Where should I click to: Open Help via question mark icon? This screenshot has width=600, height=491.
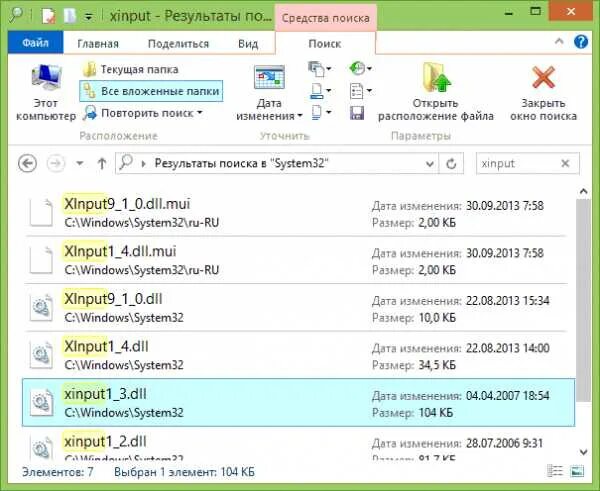pyautogui.click(x=581, y=41)
